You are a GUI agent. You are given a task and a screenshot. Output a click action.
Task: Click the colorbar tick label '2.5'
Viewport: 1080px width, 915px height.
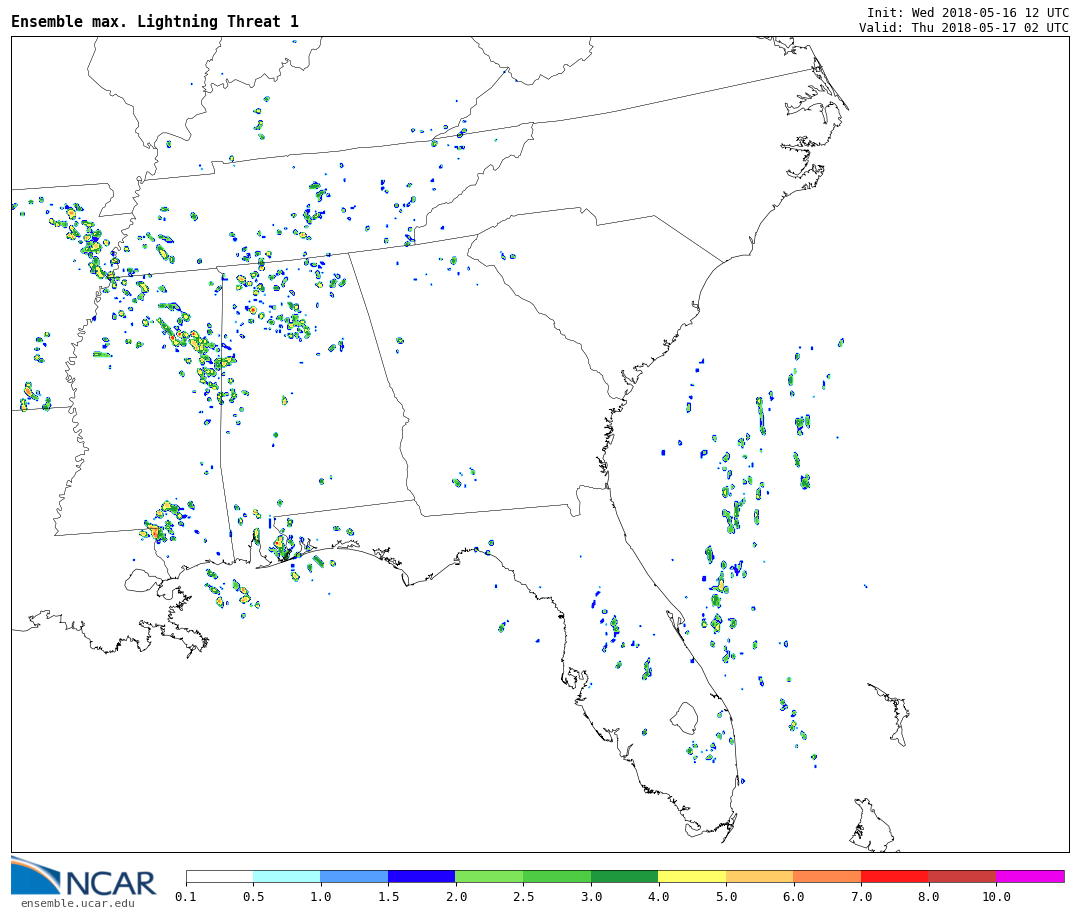coord(523,897)
